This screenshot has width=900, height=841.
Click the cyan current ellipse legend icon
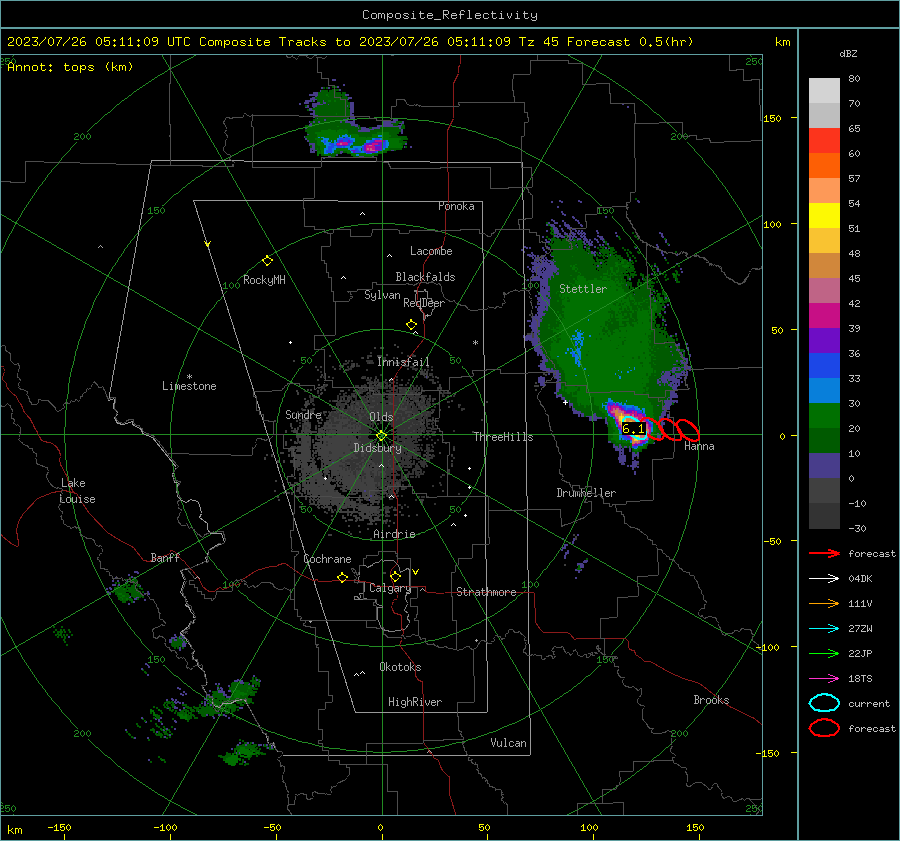tap(824, 703)
